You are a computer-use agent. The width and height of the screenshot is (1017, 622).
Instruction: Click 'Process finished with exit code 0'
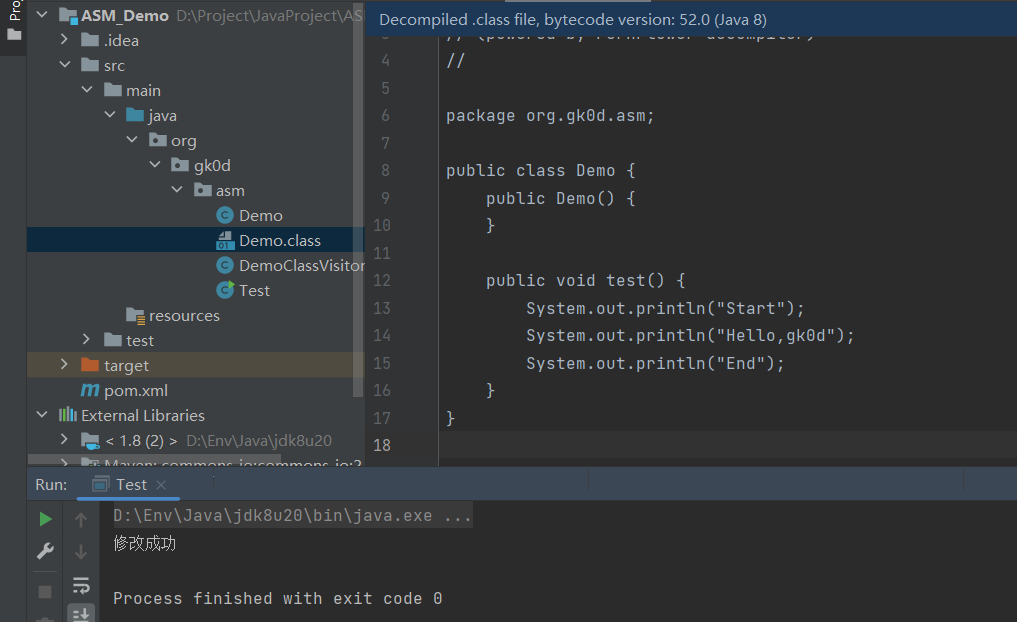coord(278,598)
